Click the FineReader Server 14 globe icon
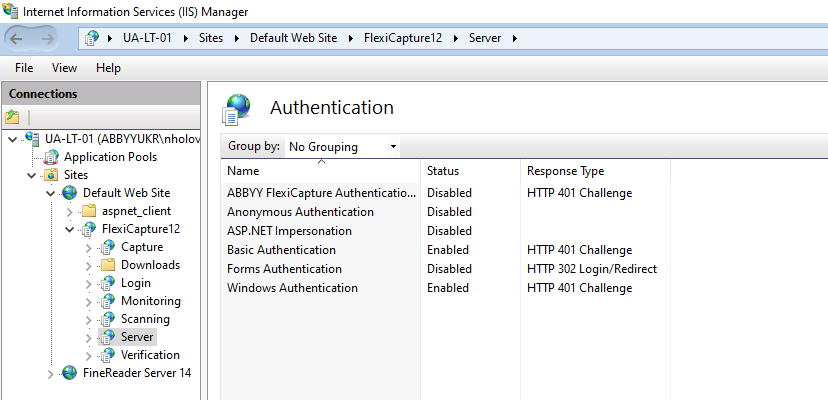828x400 pixels. [70, 373]
